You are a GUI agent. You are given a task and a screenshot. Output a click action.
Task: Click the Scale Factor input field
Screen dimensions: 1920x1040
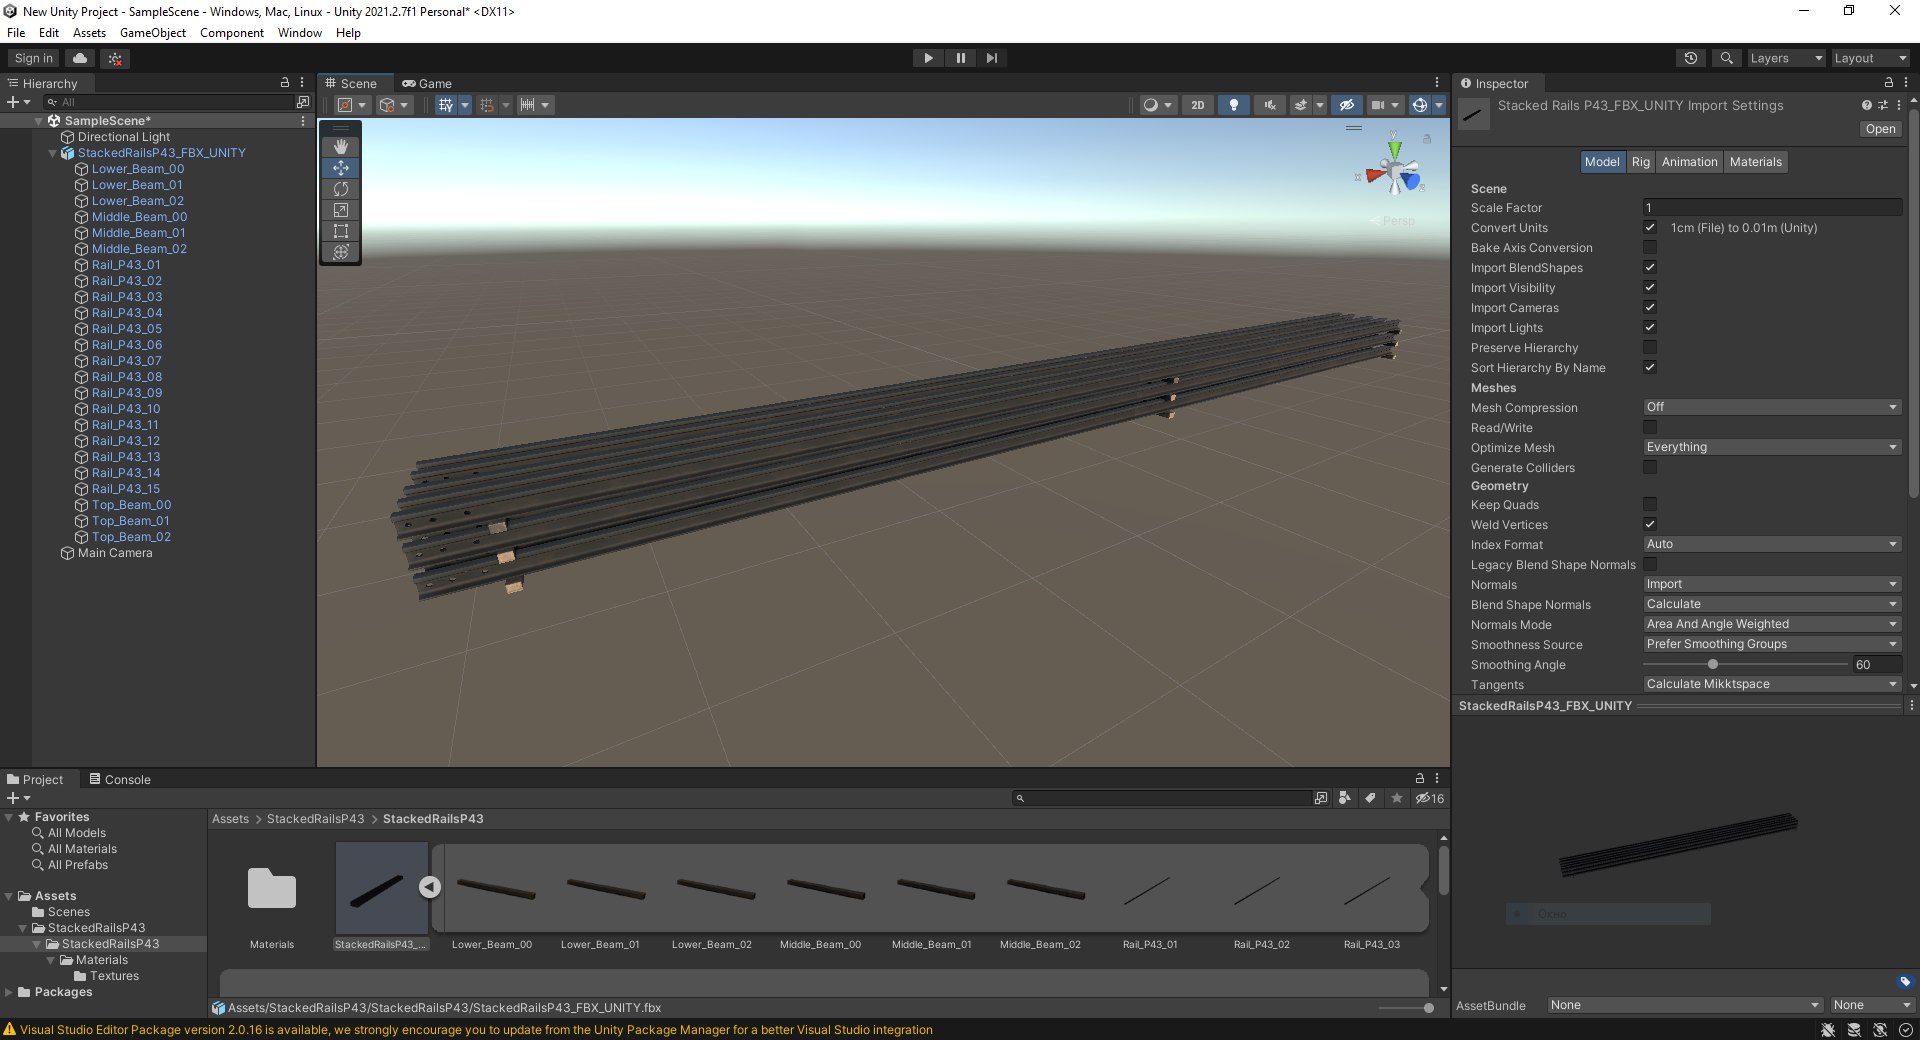pos(1772,208)
